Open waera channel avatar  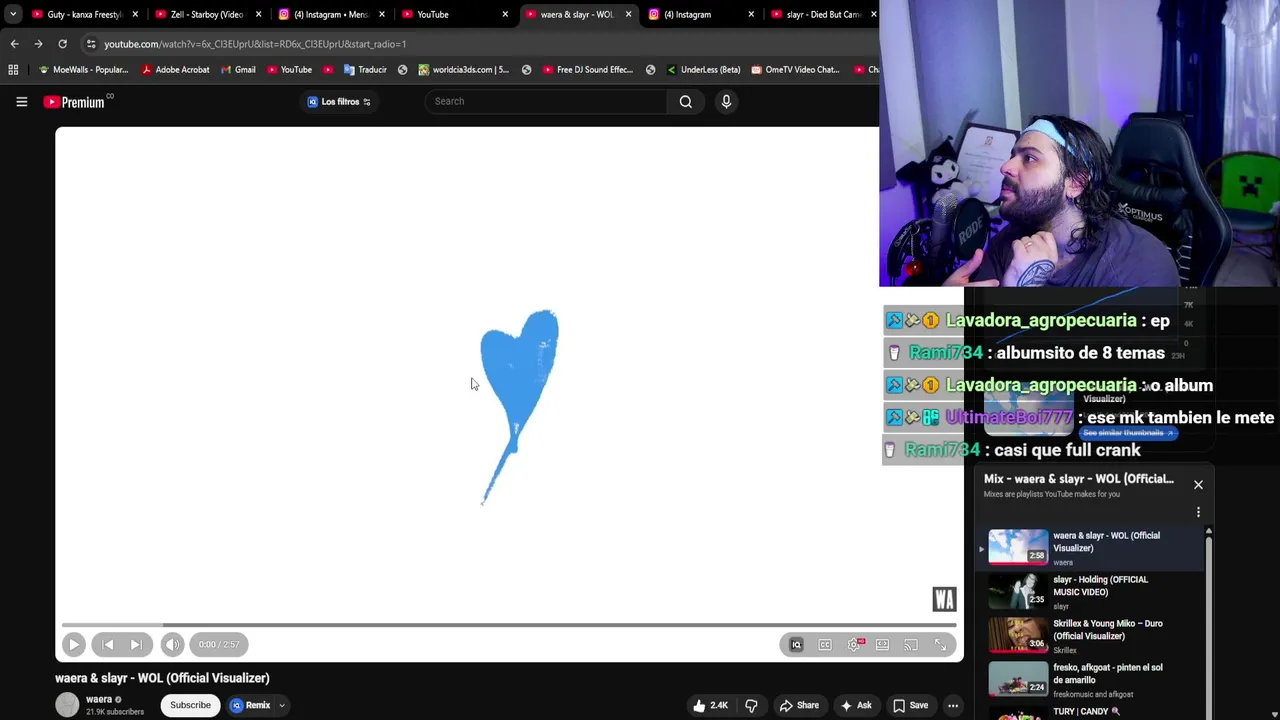[x=67, y=705]
